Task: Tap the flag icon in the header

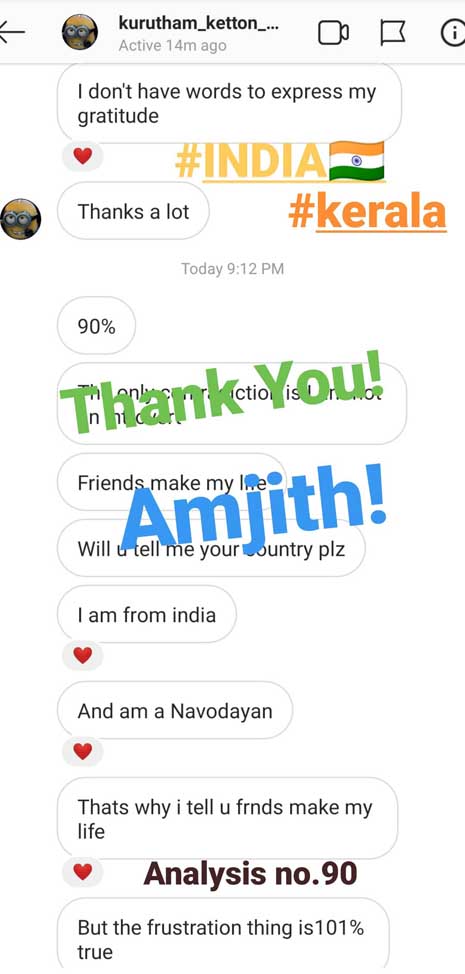Action: tap(392, 32)
